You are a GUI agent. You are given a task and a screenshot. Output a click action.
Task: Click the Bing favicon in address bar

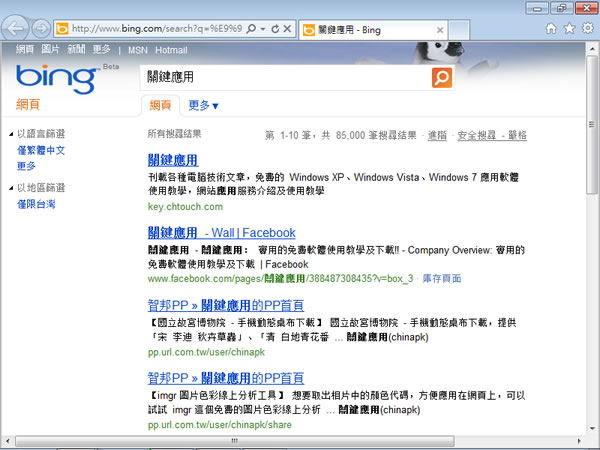click(x=62, y=29)
